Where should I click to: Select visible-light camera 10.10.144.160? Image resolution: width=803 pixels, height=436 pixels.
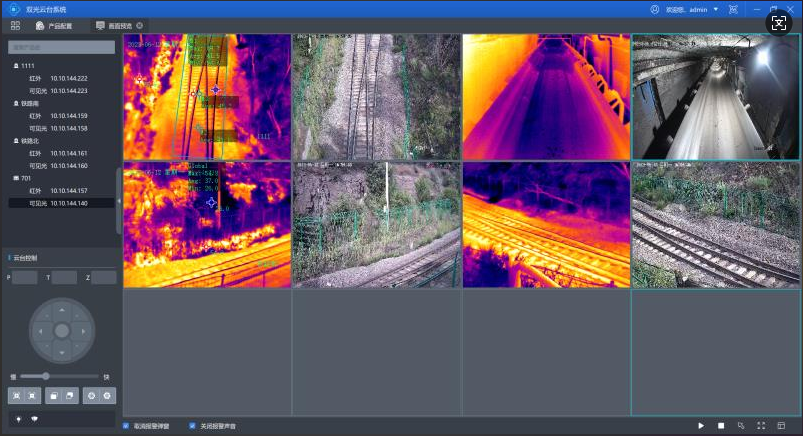click(x=58, y=165)
